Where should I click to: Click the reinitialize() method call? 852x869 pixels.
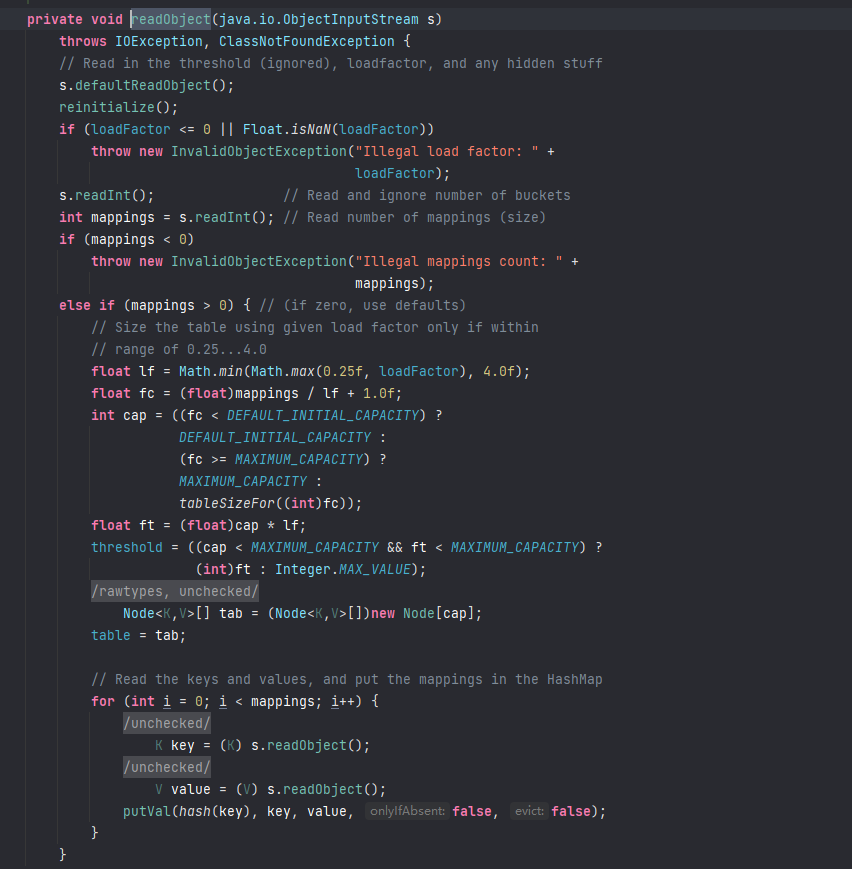click(104, 107)
